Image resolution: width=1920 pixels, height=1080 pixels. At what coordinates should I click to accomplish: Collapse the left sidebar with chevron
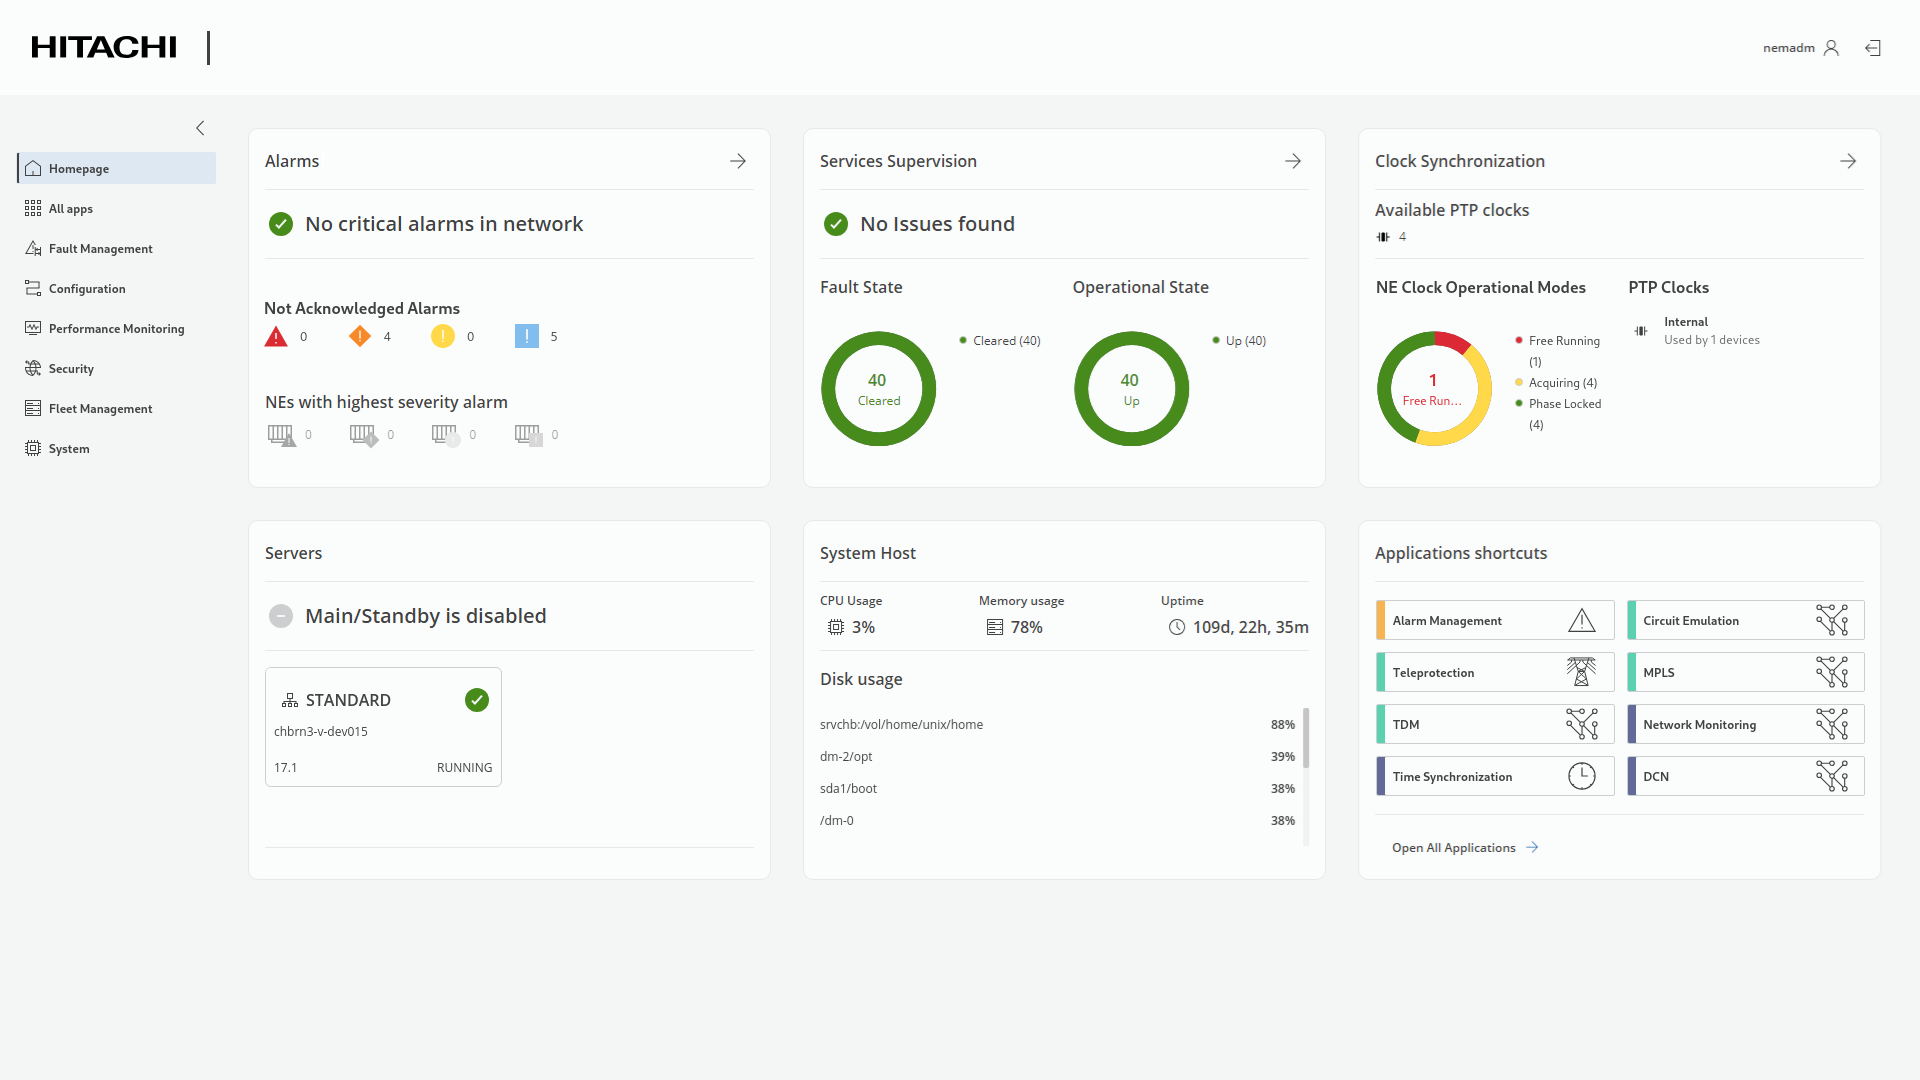pyautogui.click(x=200, y=128)
